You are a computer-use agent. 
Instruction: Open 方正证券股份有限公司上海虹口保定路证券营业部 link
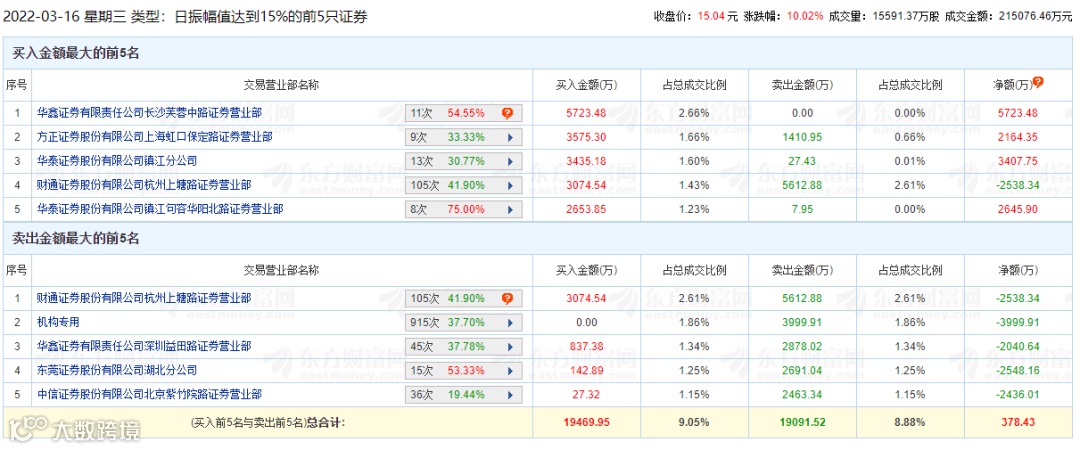click(x=154, y=137)
